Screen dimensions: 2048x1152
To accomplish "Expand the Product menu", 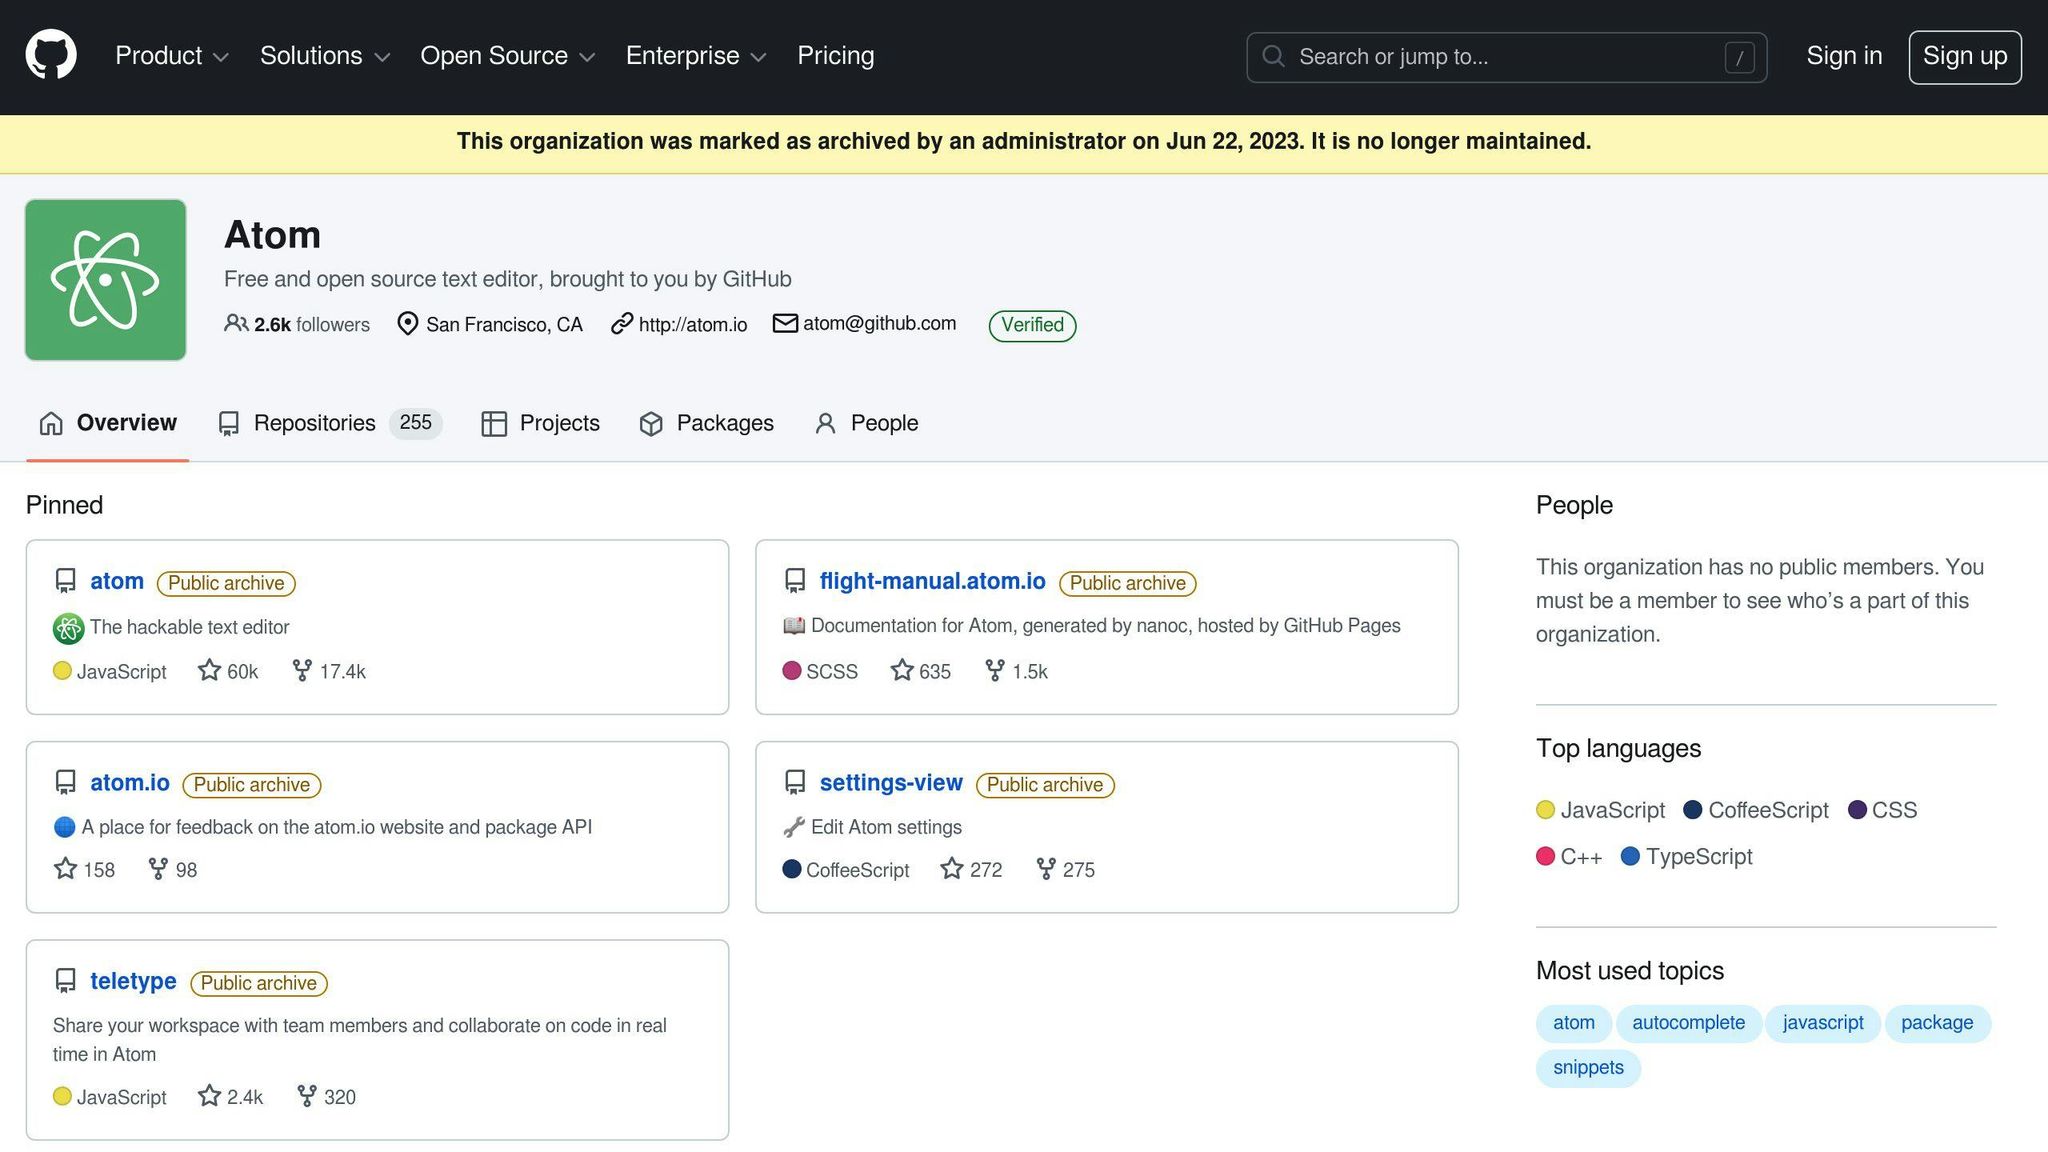I will [171, 56].
